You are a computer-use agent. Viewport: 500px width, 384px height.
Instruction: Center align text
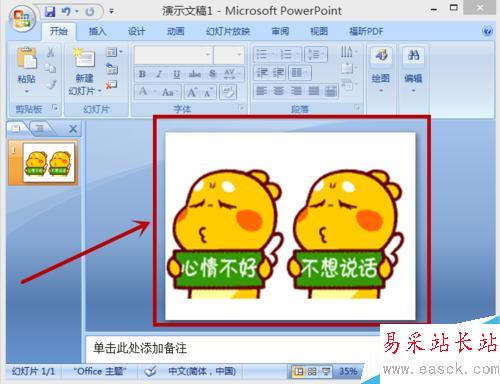point(279,91)
